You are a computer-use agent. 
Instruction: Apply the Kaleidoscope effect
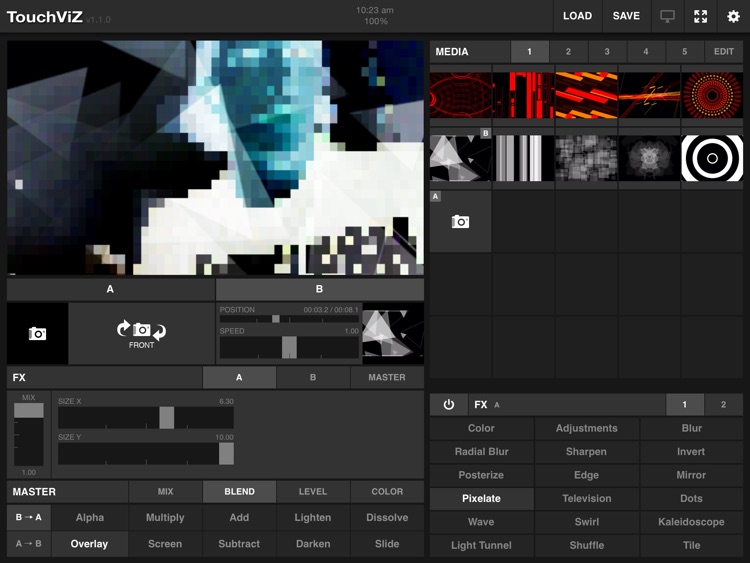point(691,522)
